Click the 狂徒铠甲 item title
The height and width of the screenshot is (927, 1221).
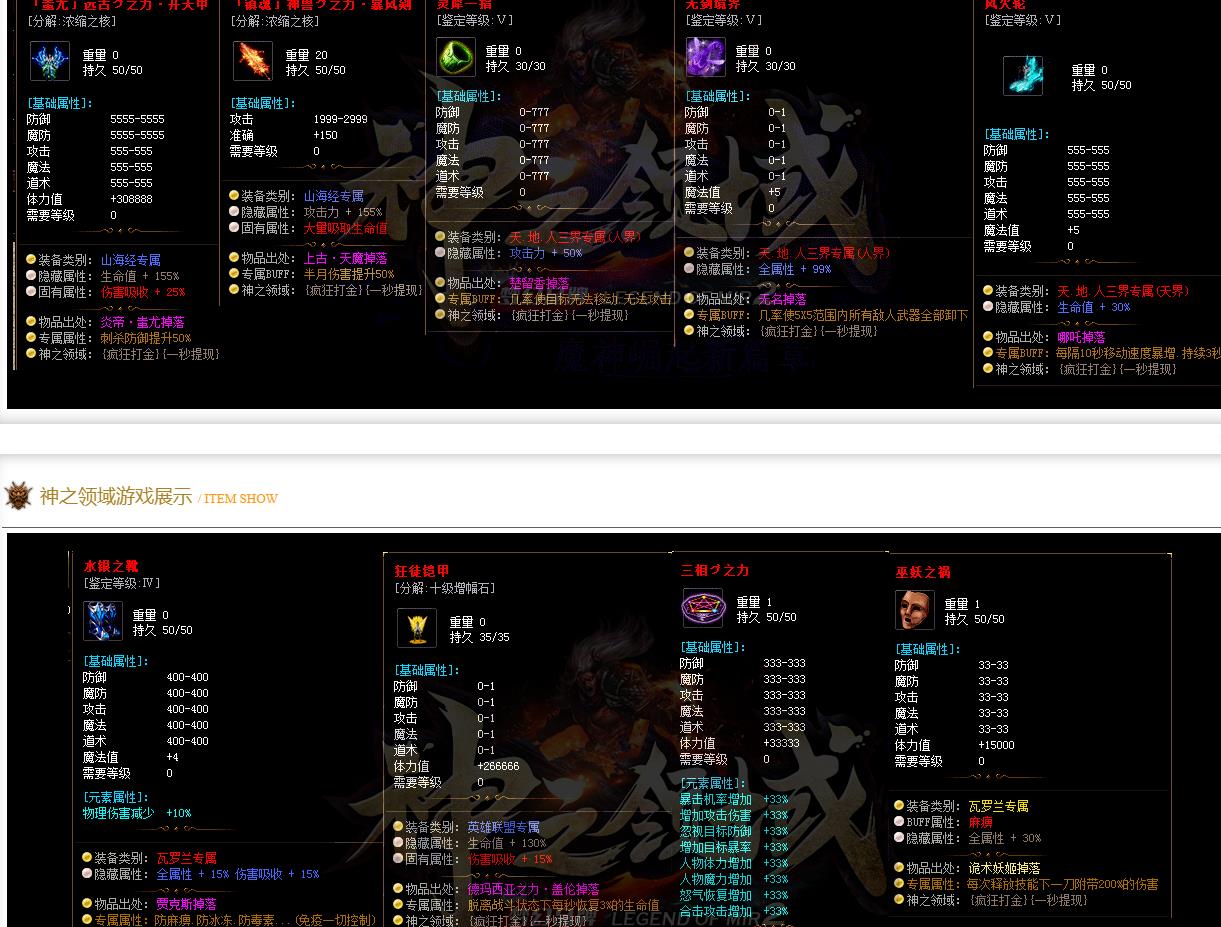(x=422, y=571)
